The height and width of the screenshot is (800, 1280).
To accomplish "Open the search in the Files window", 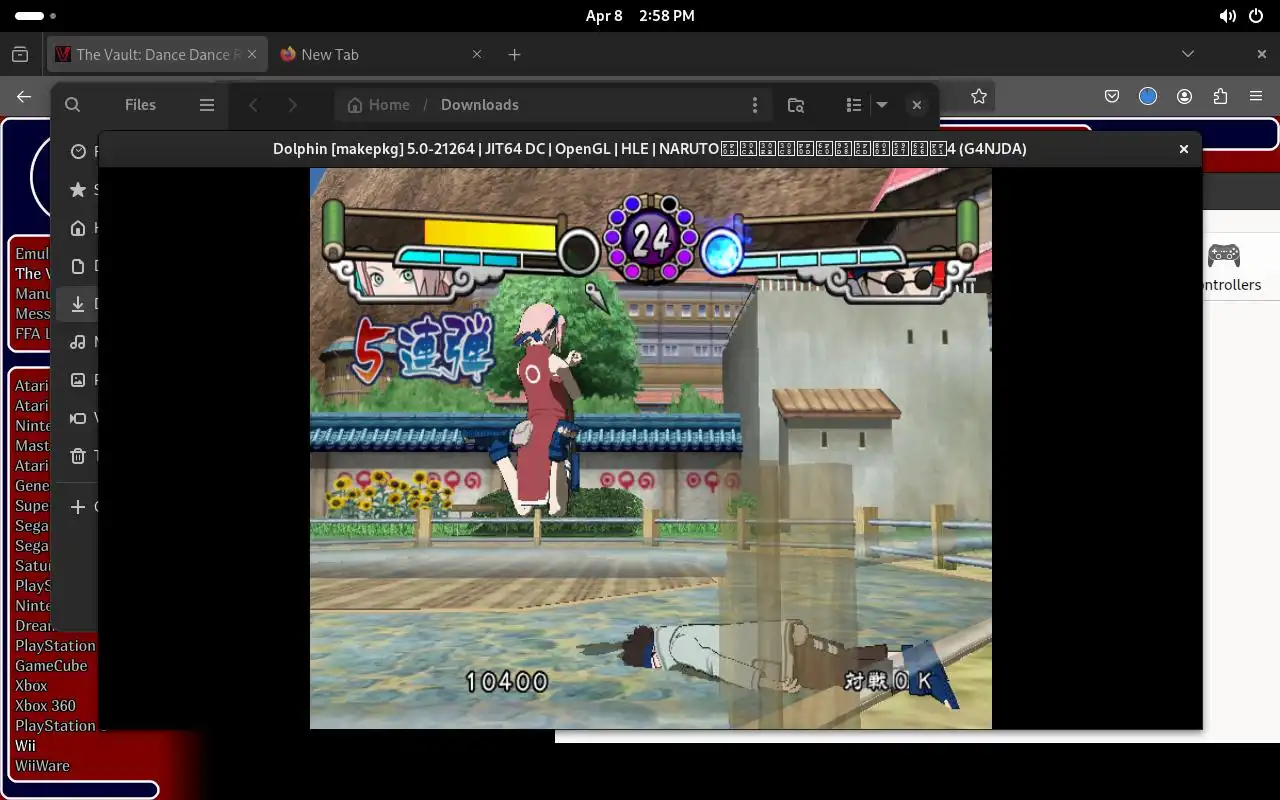I will tap(72, 104).
